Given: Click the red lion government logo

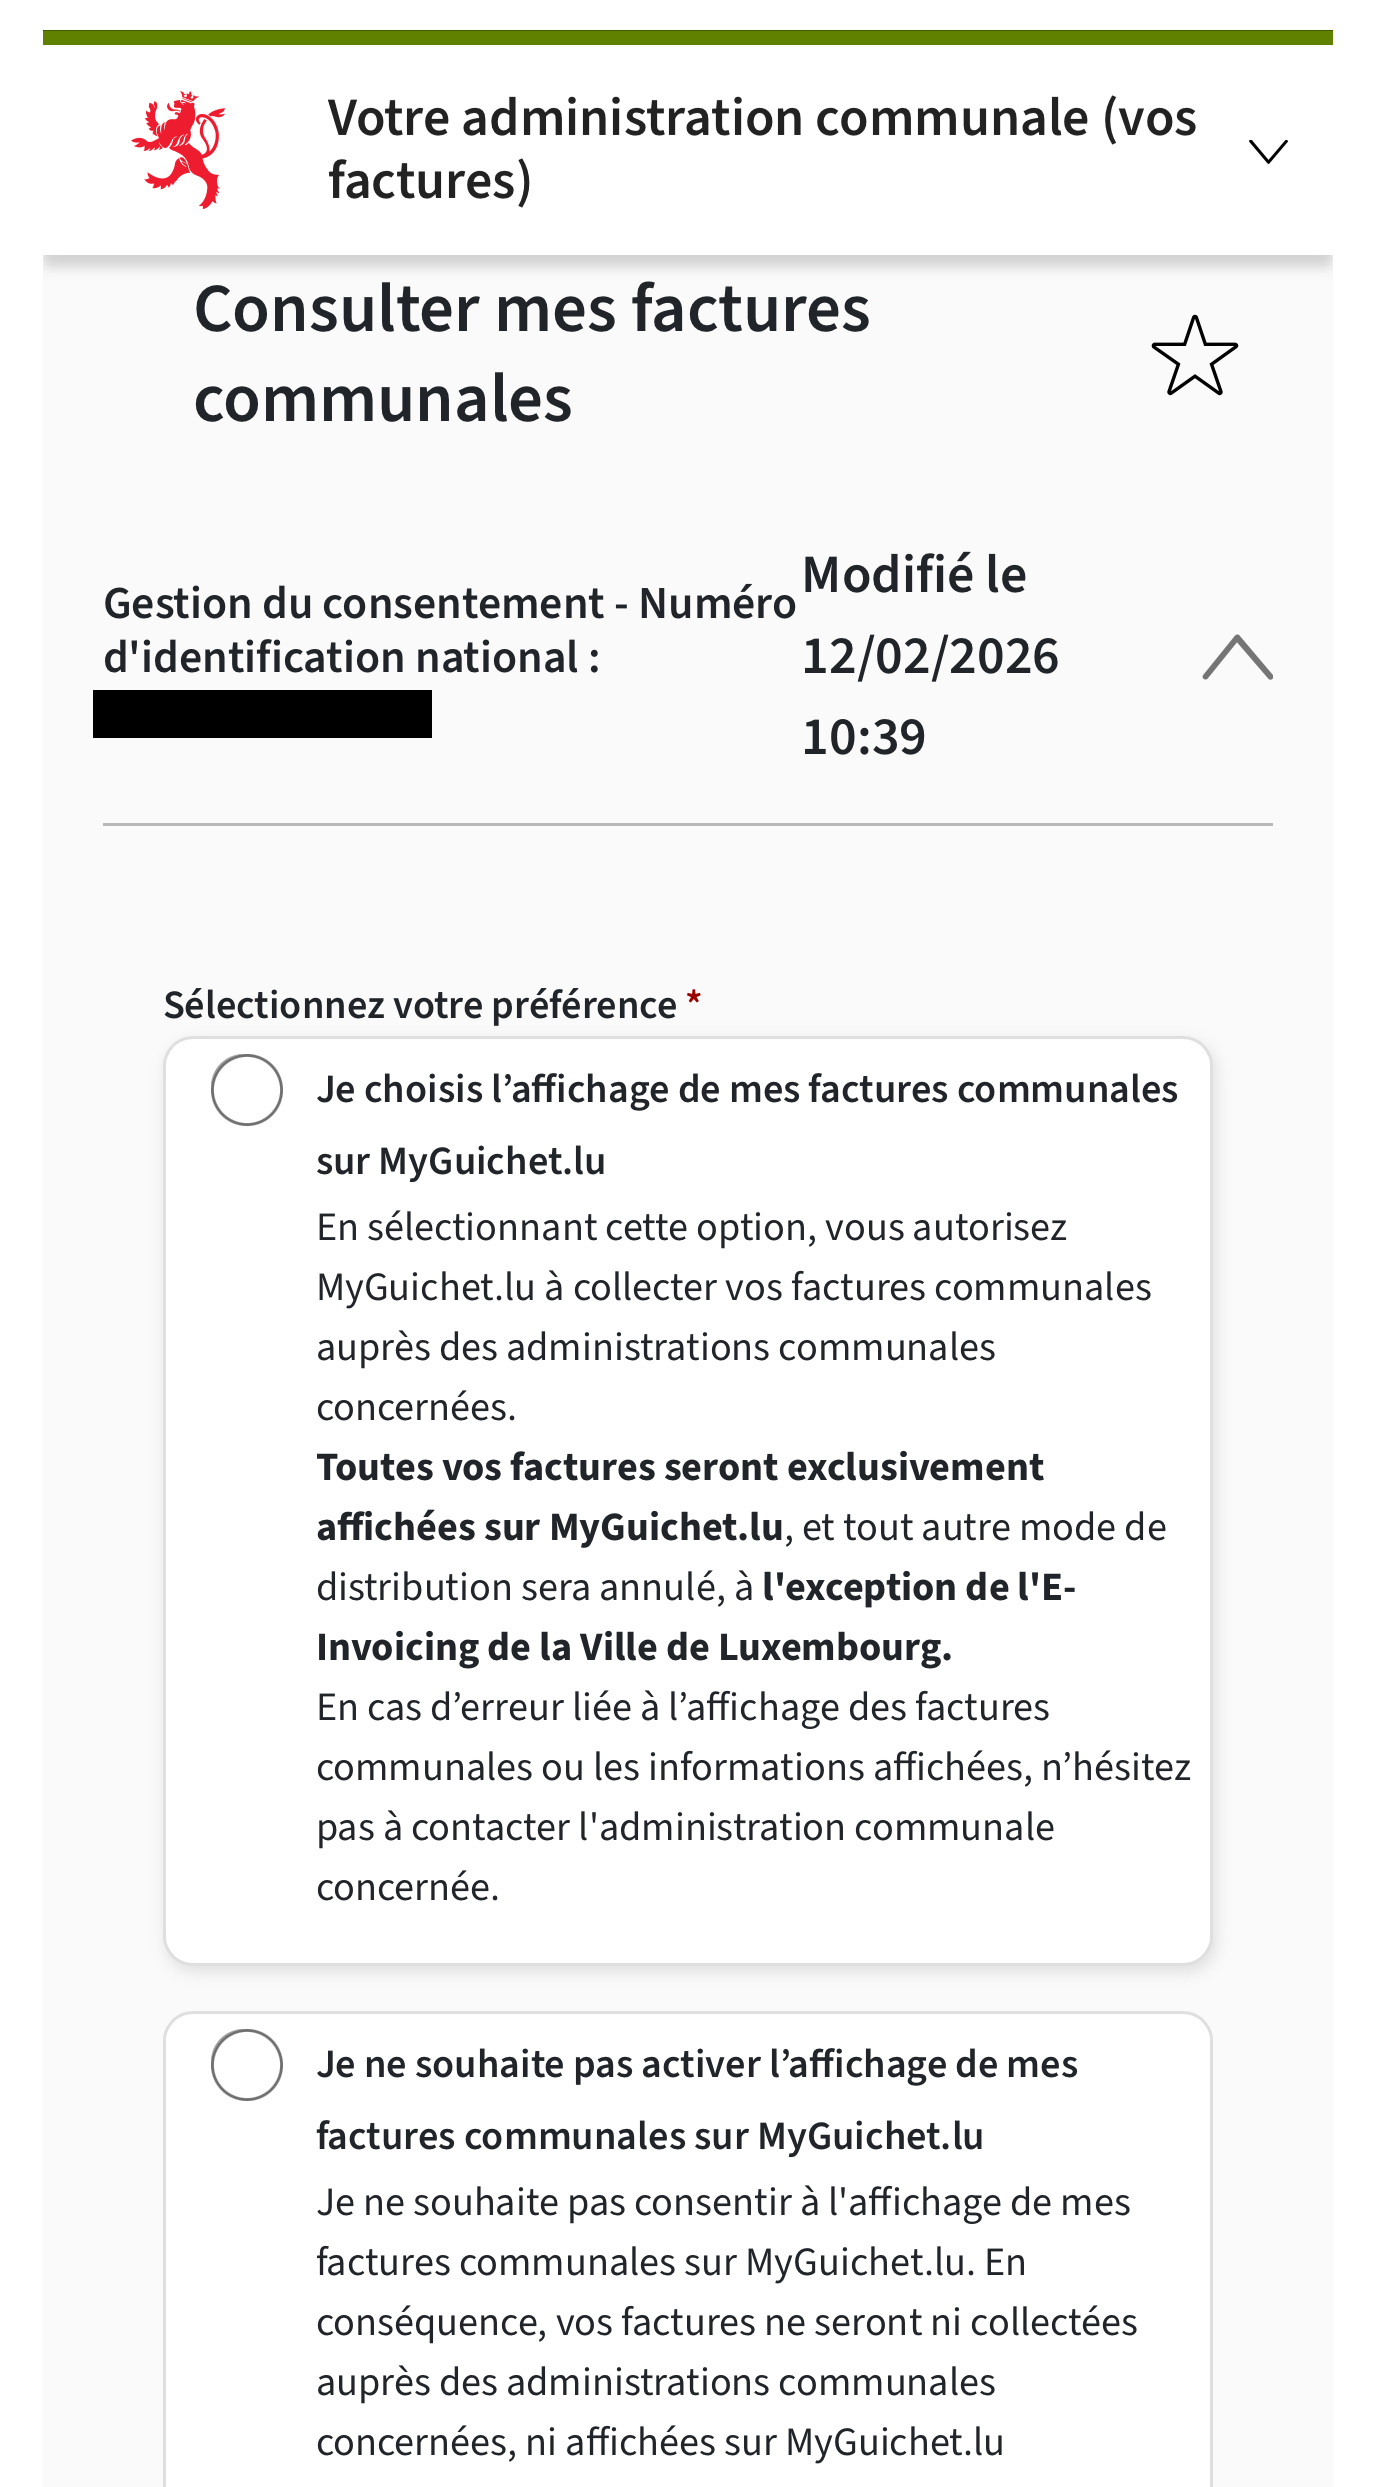Looking at the screenshot, I should pos(179,150).
